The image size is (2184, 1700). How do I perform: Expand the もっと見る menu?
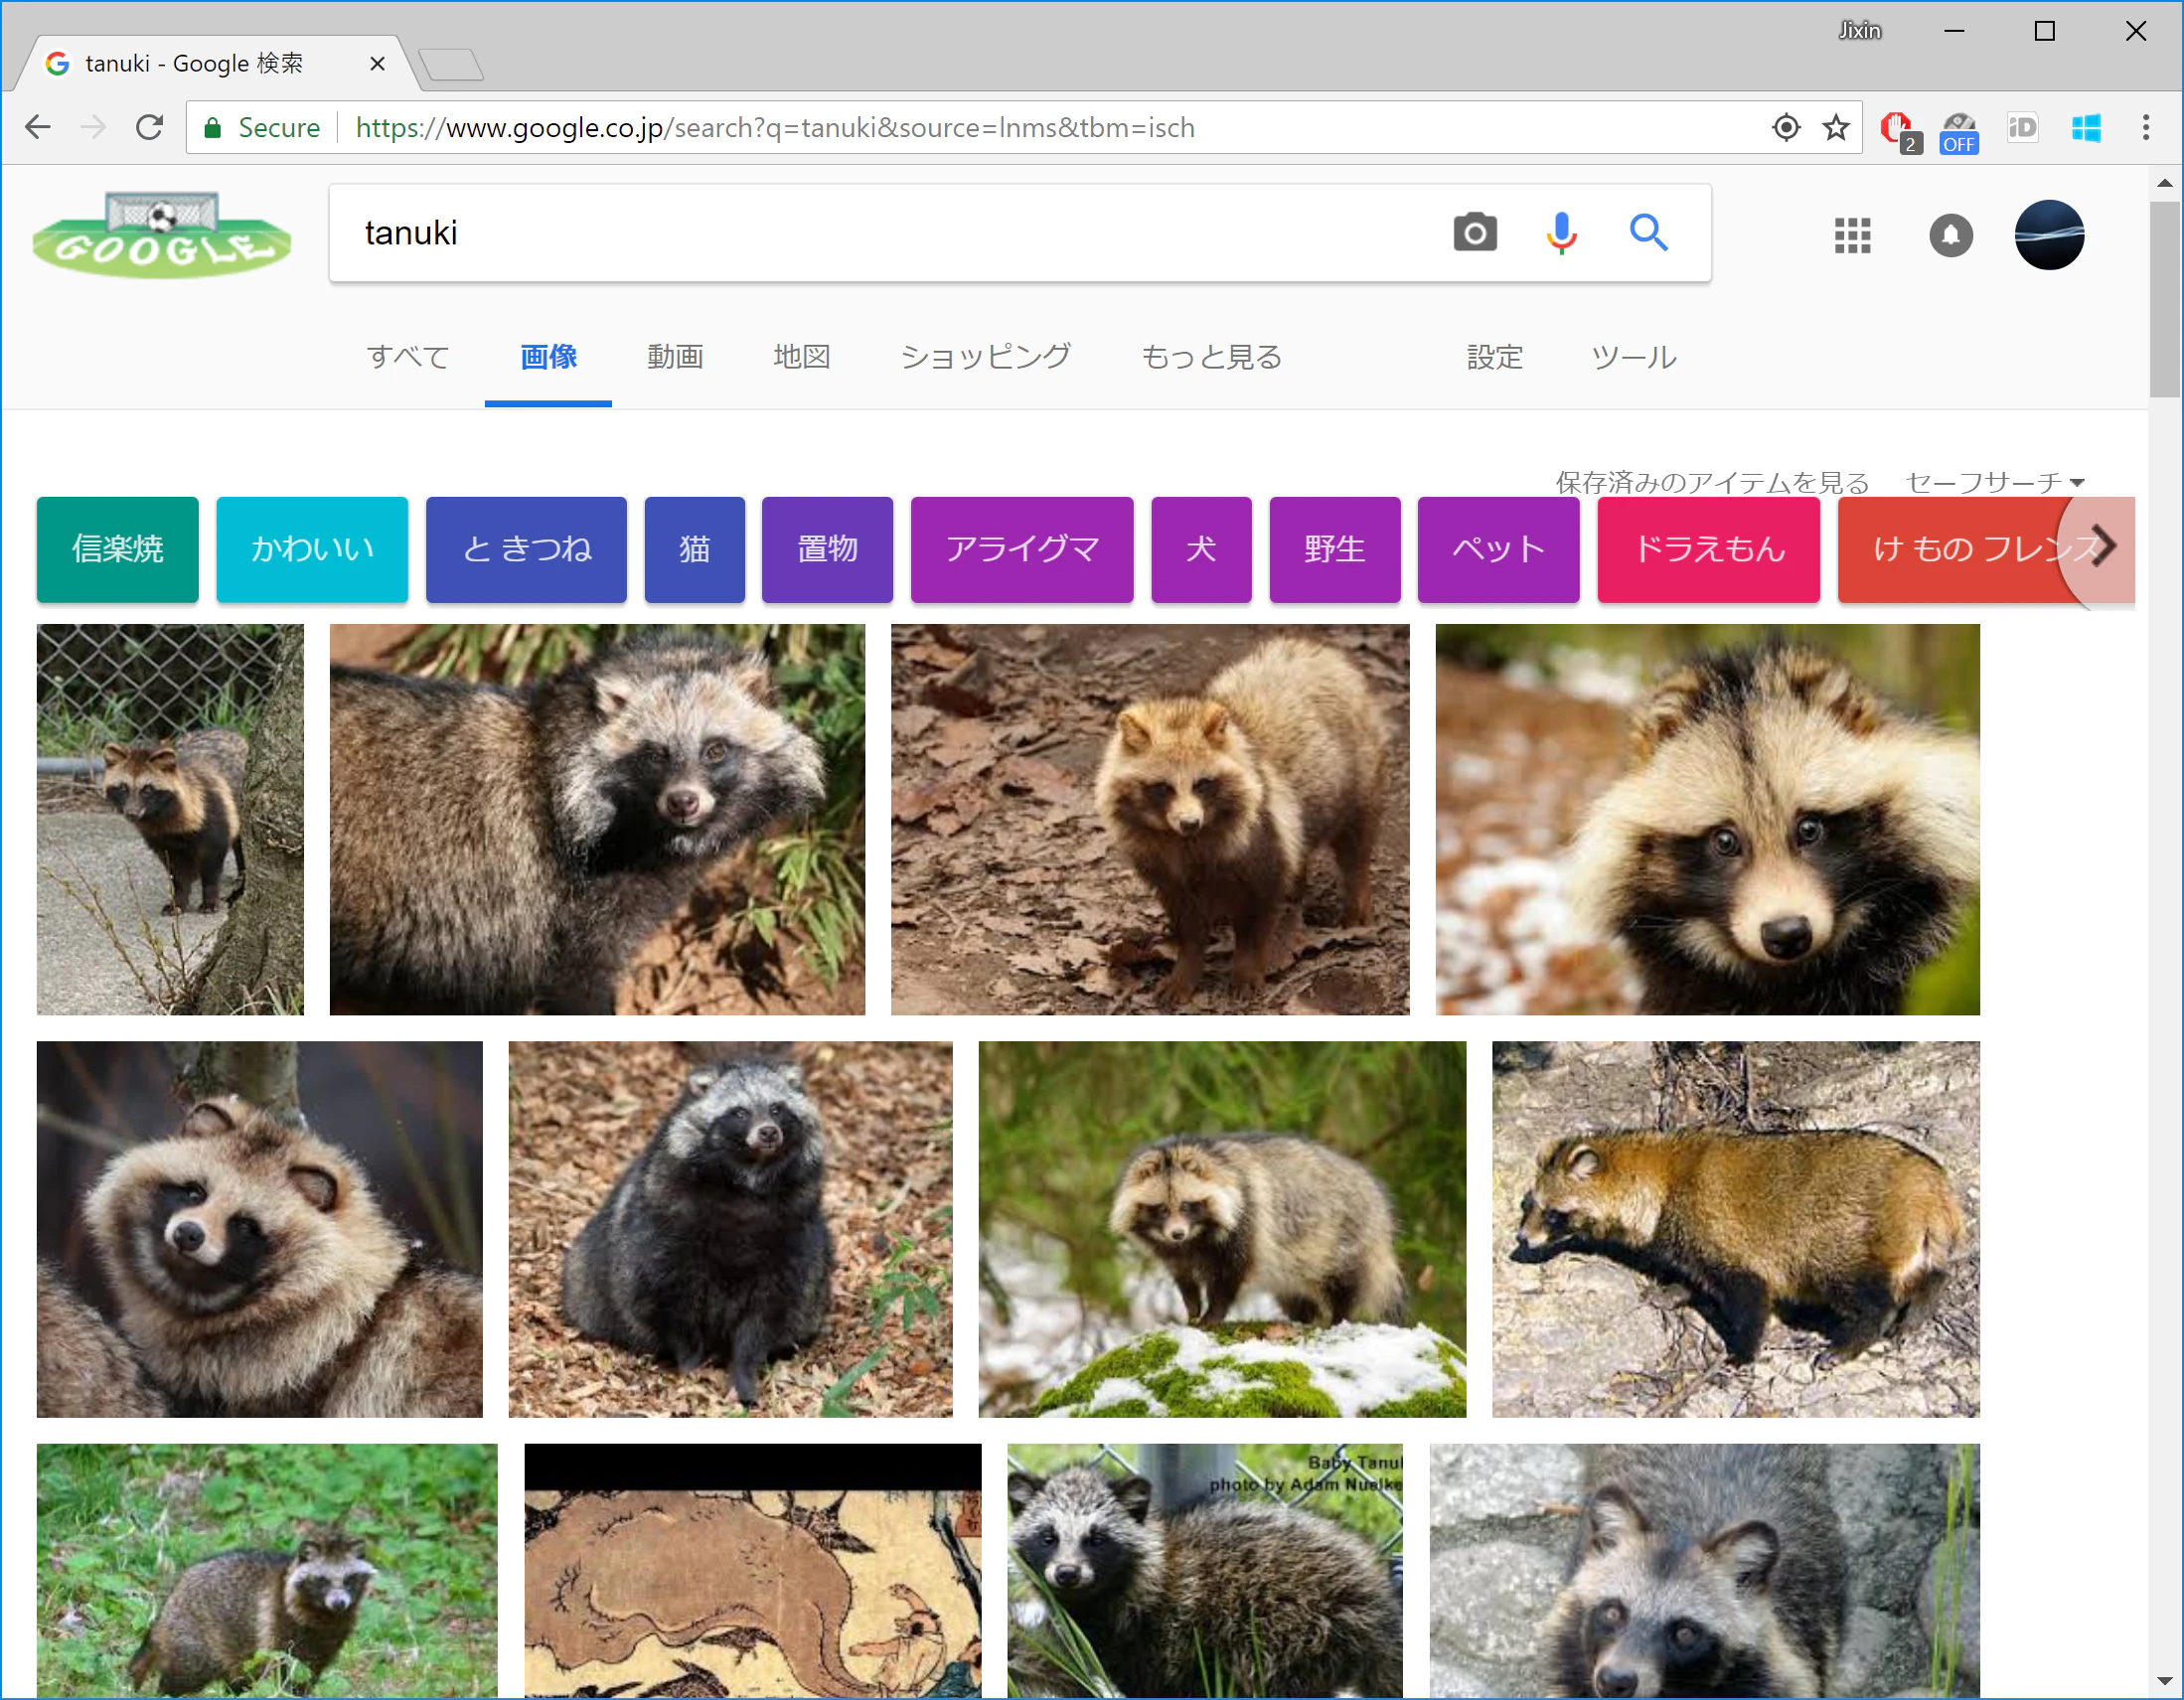click(x=1212, y=357)
